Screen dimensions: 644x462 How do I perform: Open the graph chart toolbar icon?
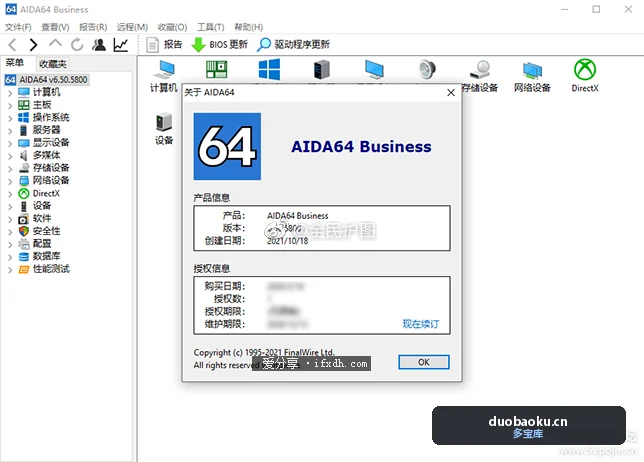pyautogui.click(x=121, y=44)
